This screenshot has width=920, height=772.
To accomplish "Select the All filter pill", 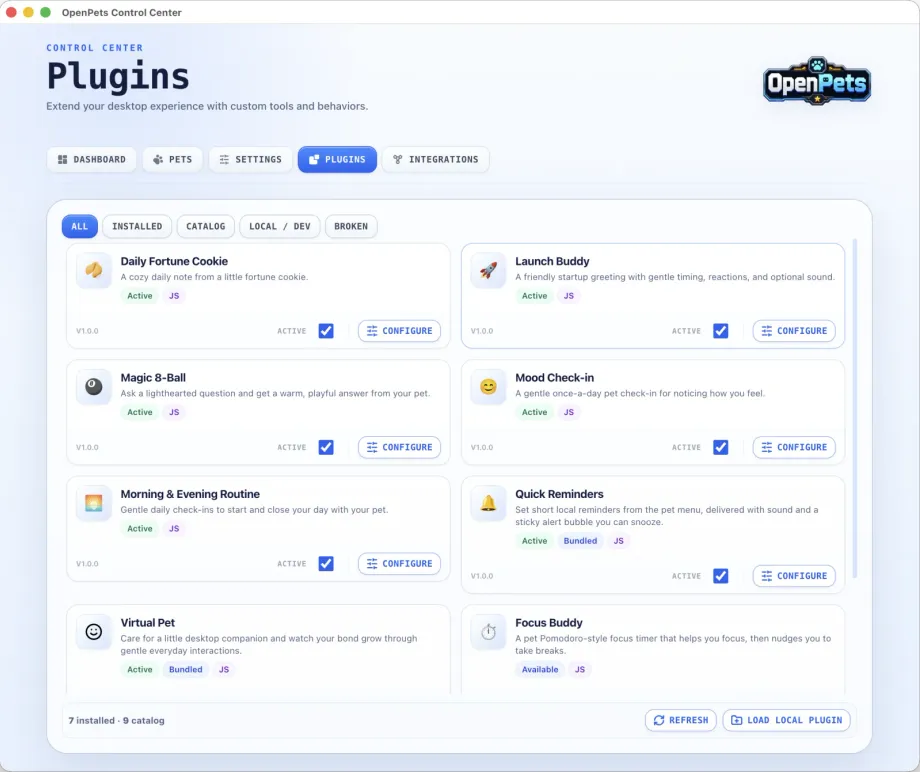I will (80, 226).
